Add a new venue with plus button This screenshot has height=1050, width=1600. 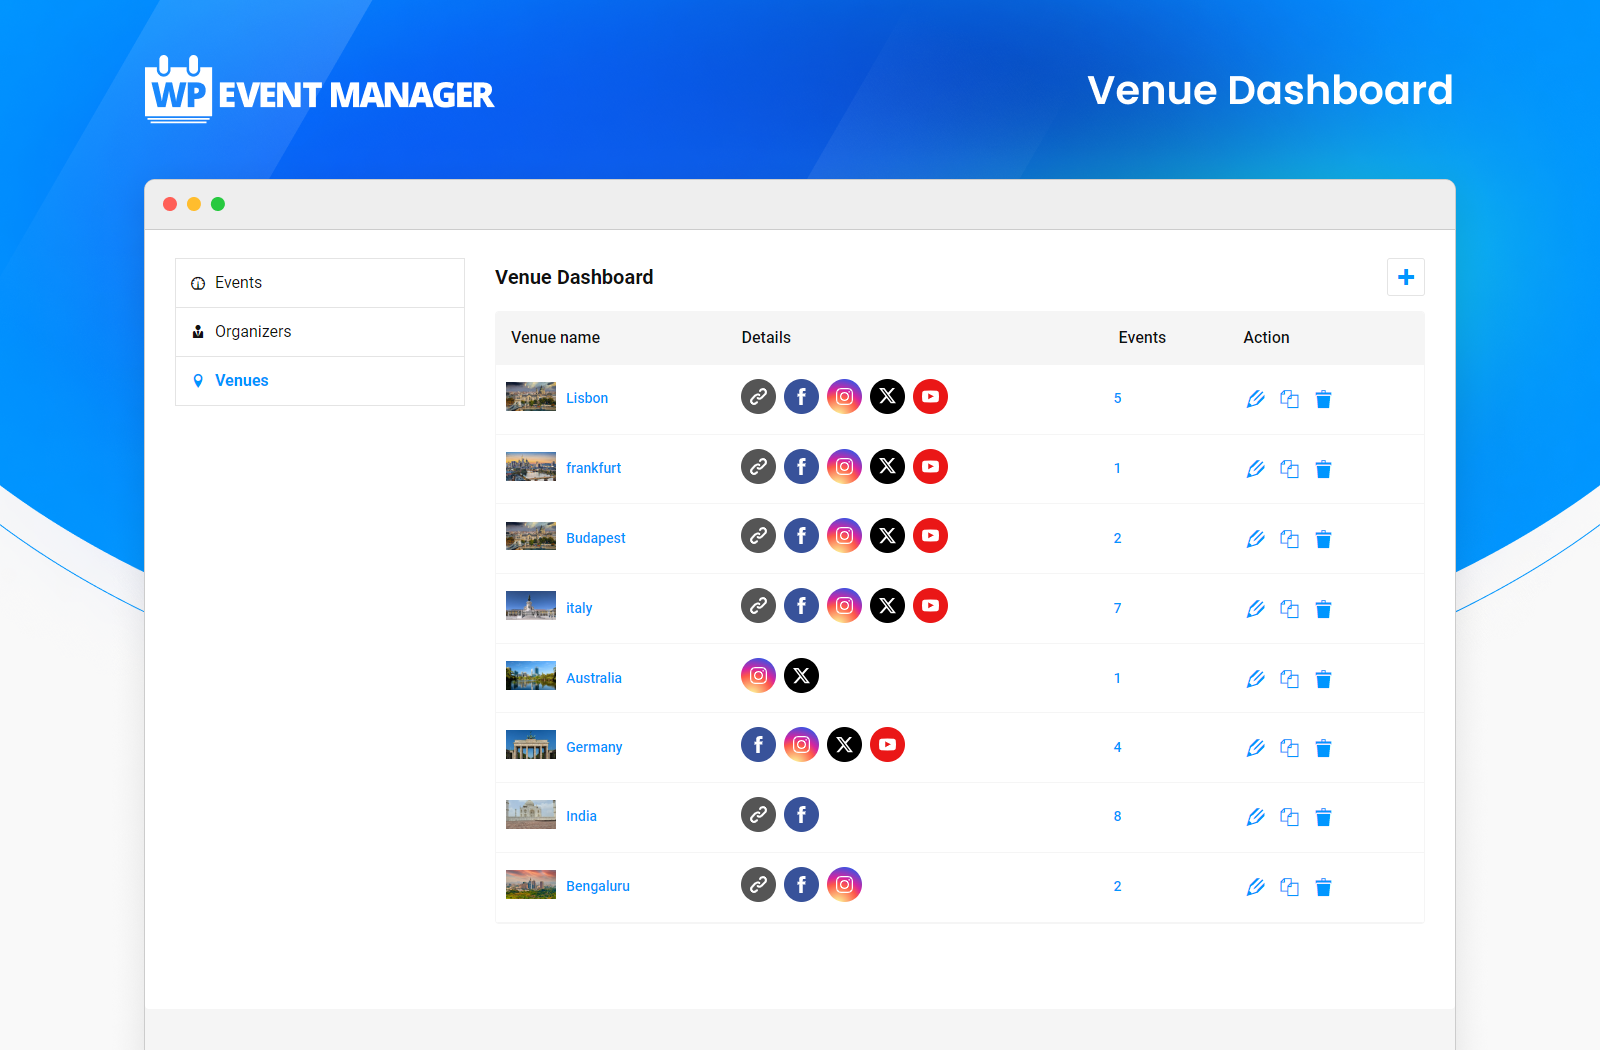tap(1405, 277)
